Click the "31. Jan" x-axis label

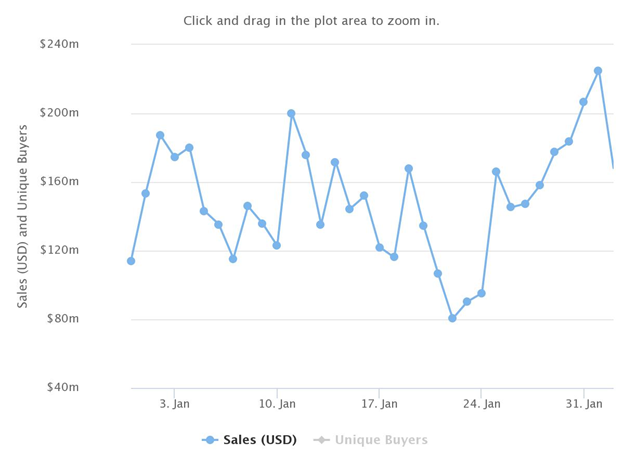pos(584,404)
